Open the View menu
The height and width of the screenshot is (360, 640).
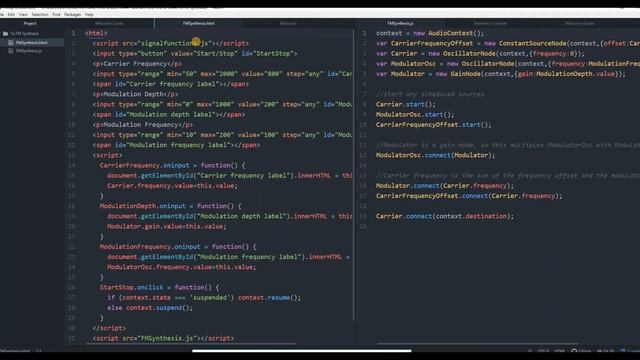pos(23,14)
